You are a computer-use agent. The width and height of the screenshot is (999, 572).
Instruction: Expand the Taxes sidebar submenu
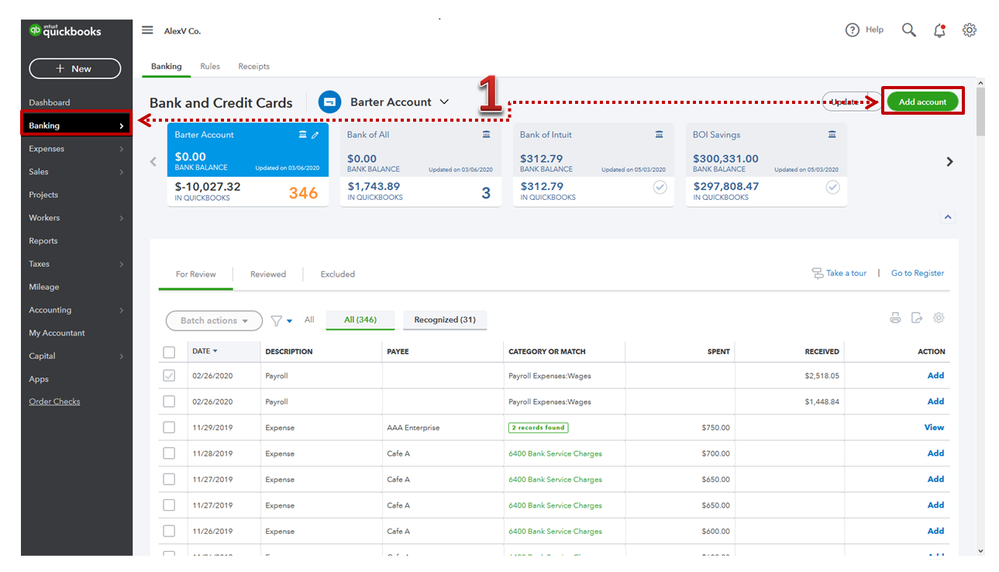121,264
